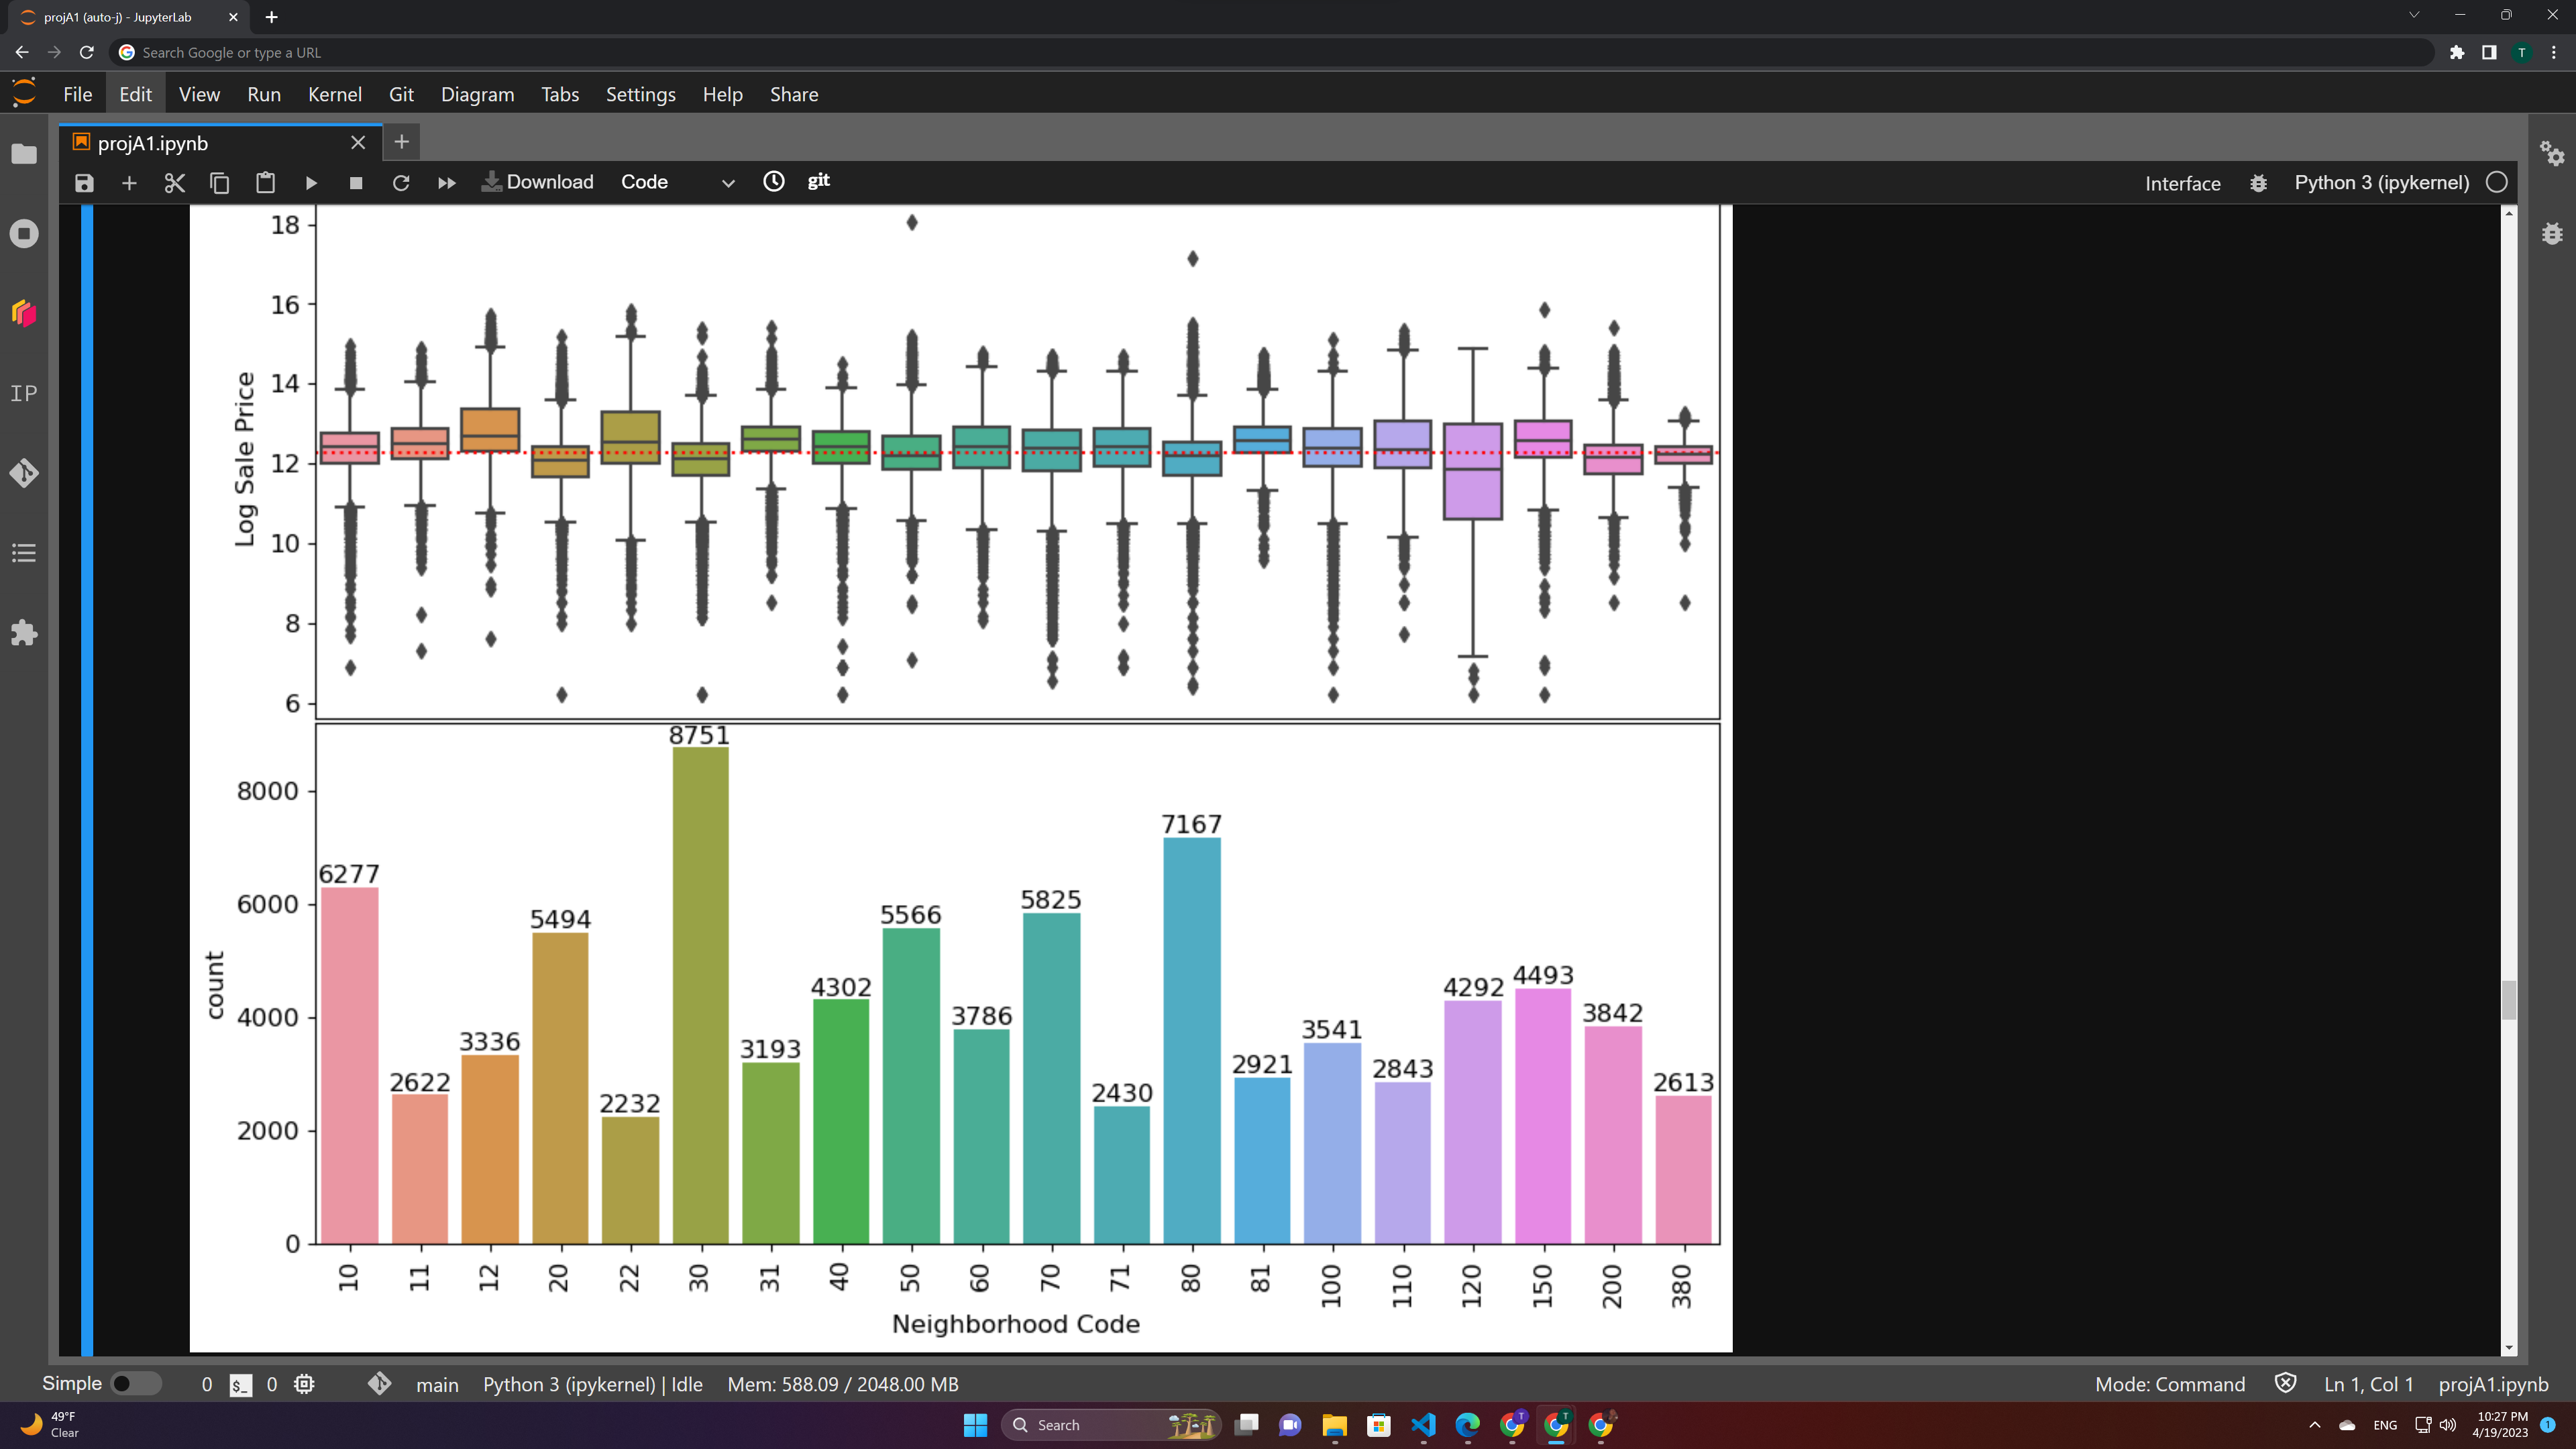This screenshot has width=2576, height=1449.
Task: Open the Kernel menu
Action: tap(334, 94)
